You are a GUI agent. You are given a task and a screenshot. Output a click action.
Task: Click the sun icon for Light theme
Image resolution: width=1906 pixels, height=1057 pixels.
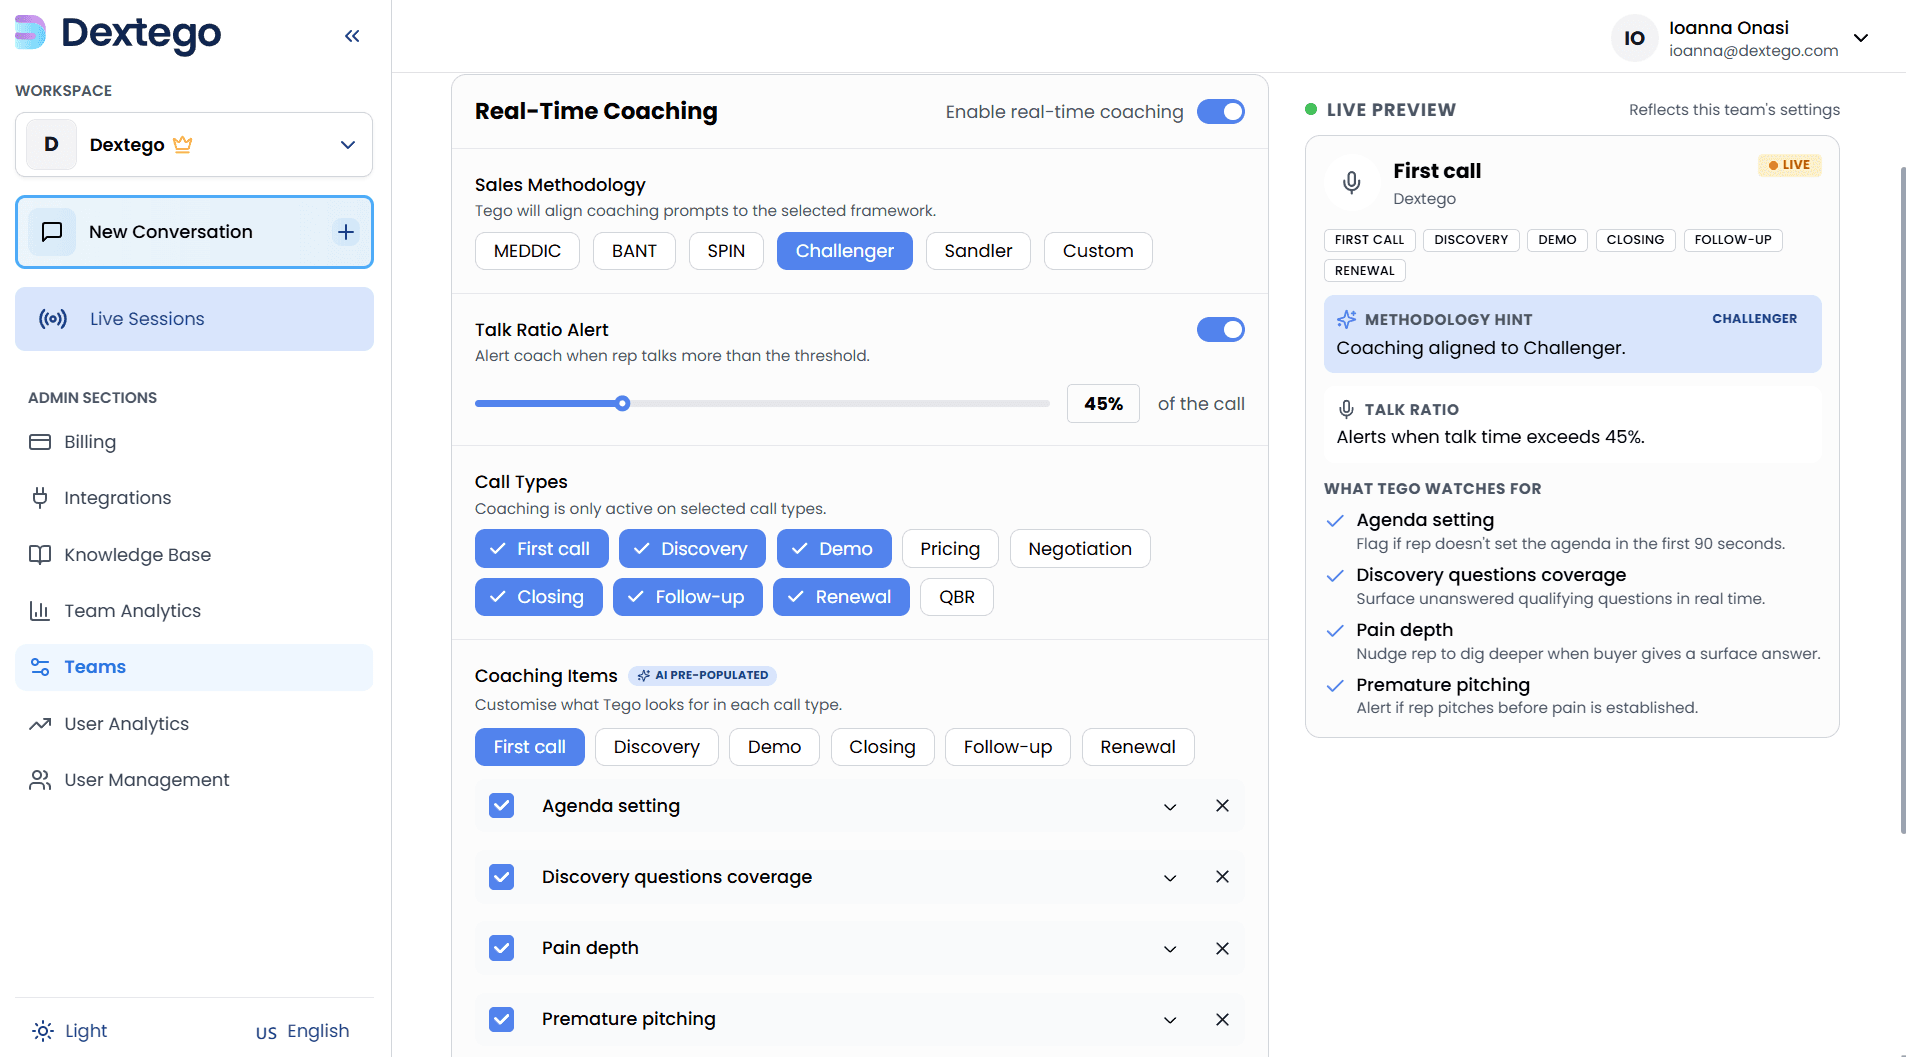43,1031
